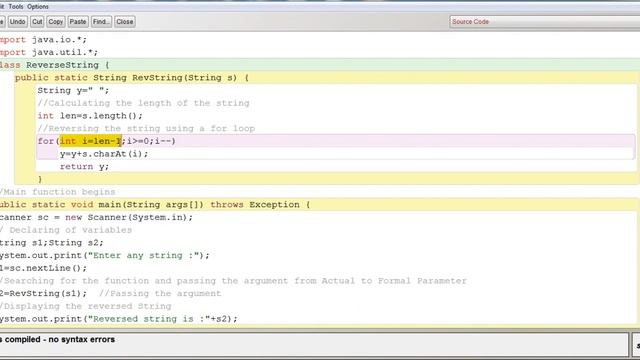Click the Cut button
The width and height of the screenshot is (640, 360).
pyautogui.click(x=37, y=22)
